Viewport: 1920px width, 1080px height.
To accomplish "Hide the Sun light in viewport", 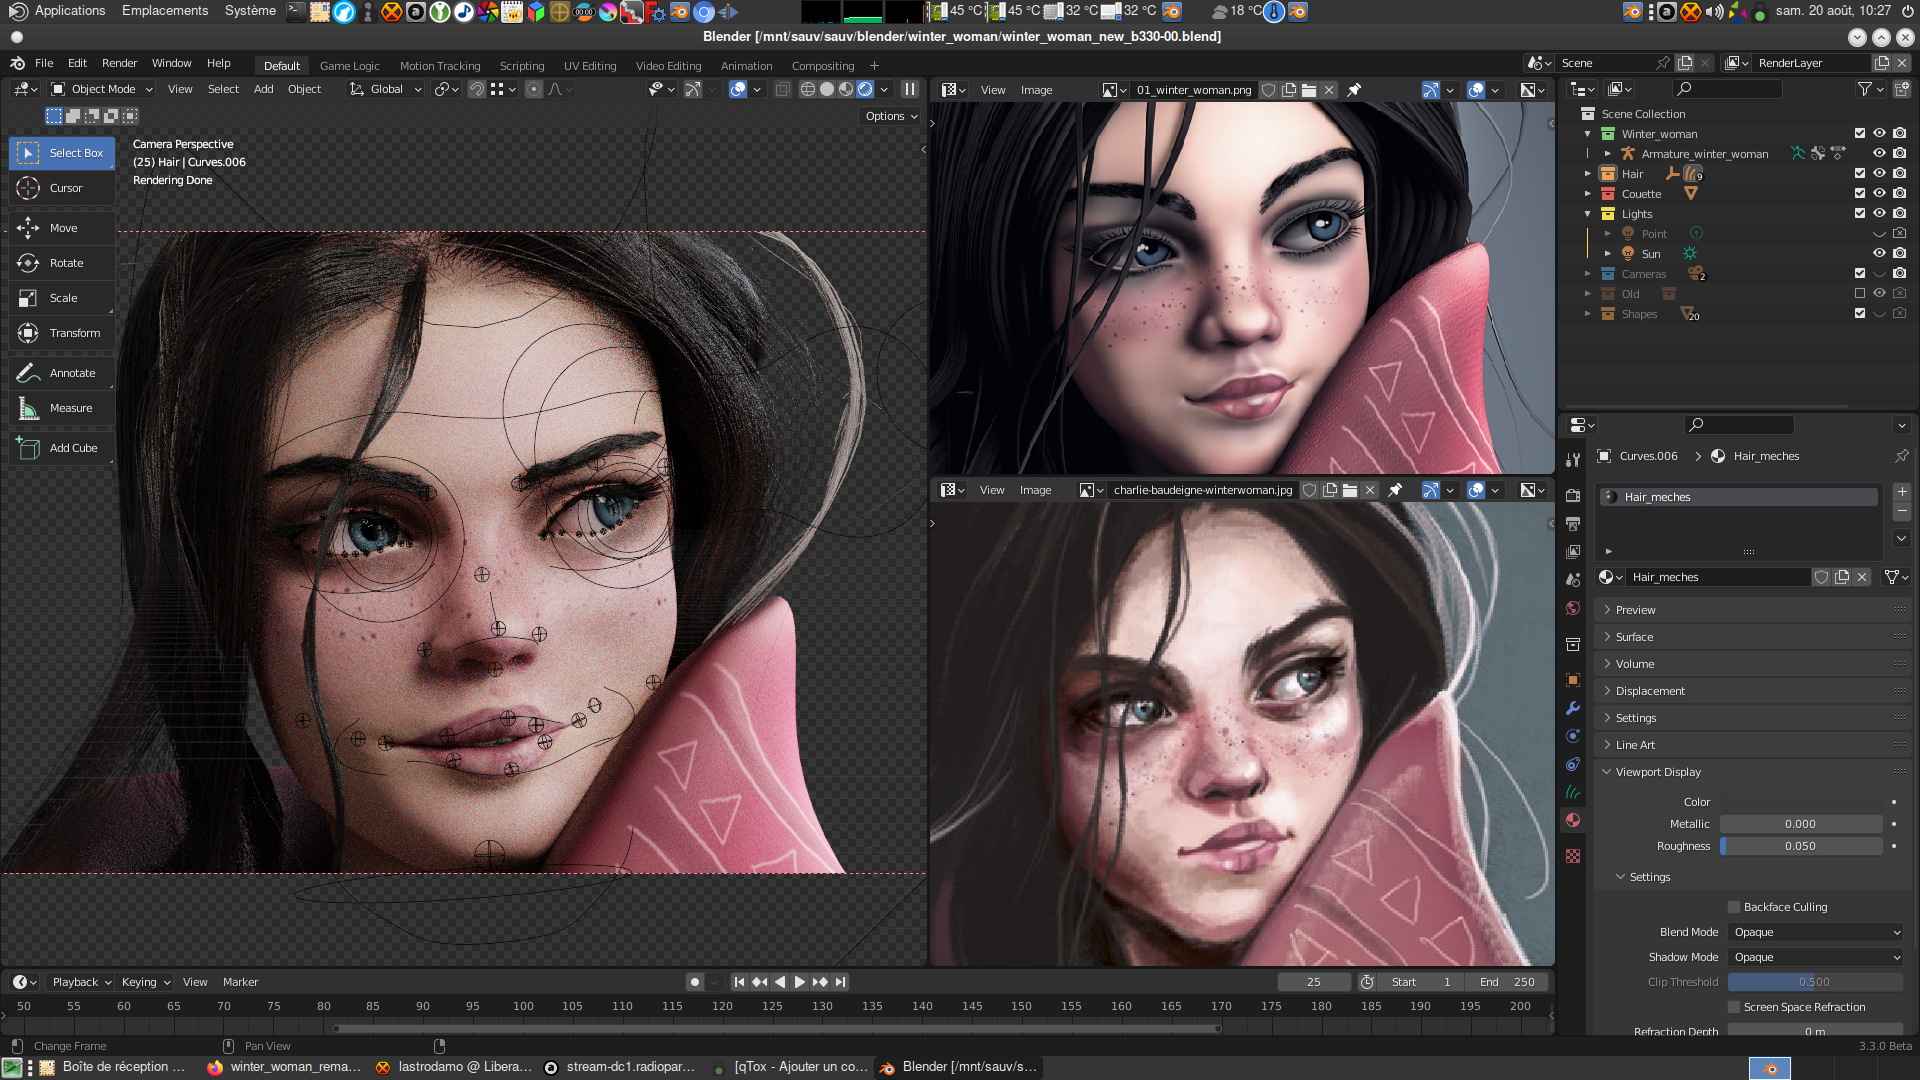I will coord(1879,253).
